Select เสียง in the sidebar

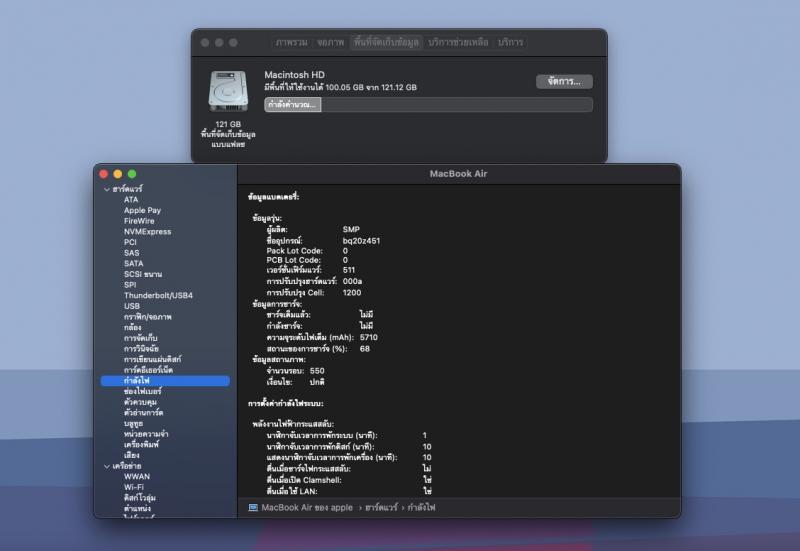[131, 456]
